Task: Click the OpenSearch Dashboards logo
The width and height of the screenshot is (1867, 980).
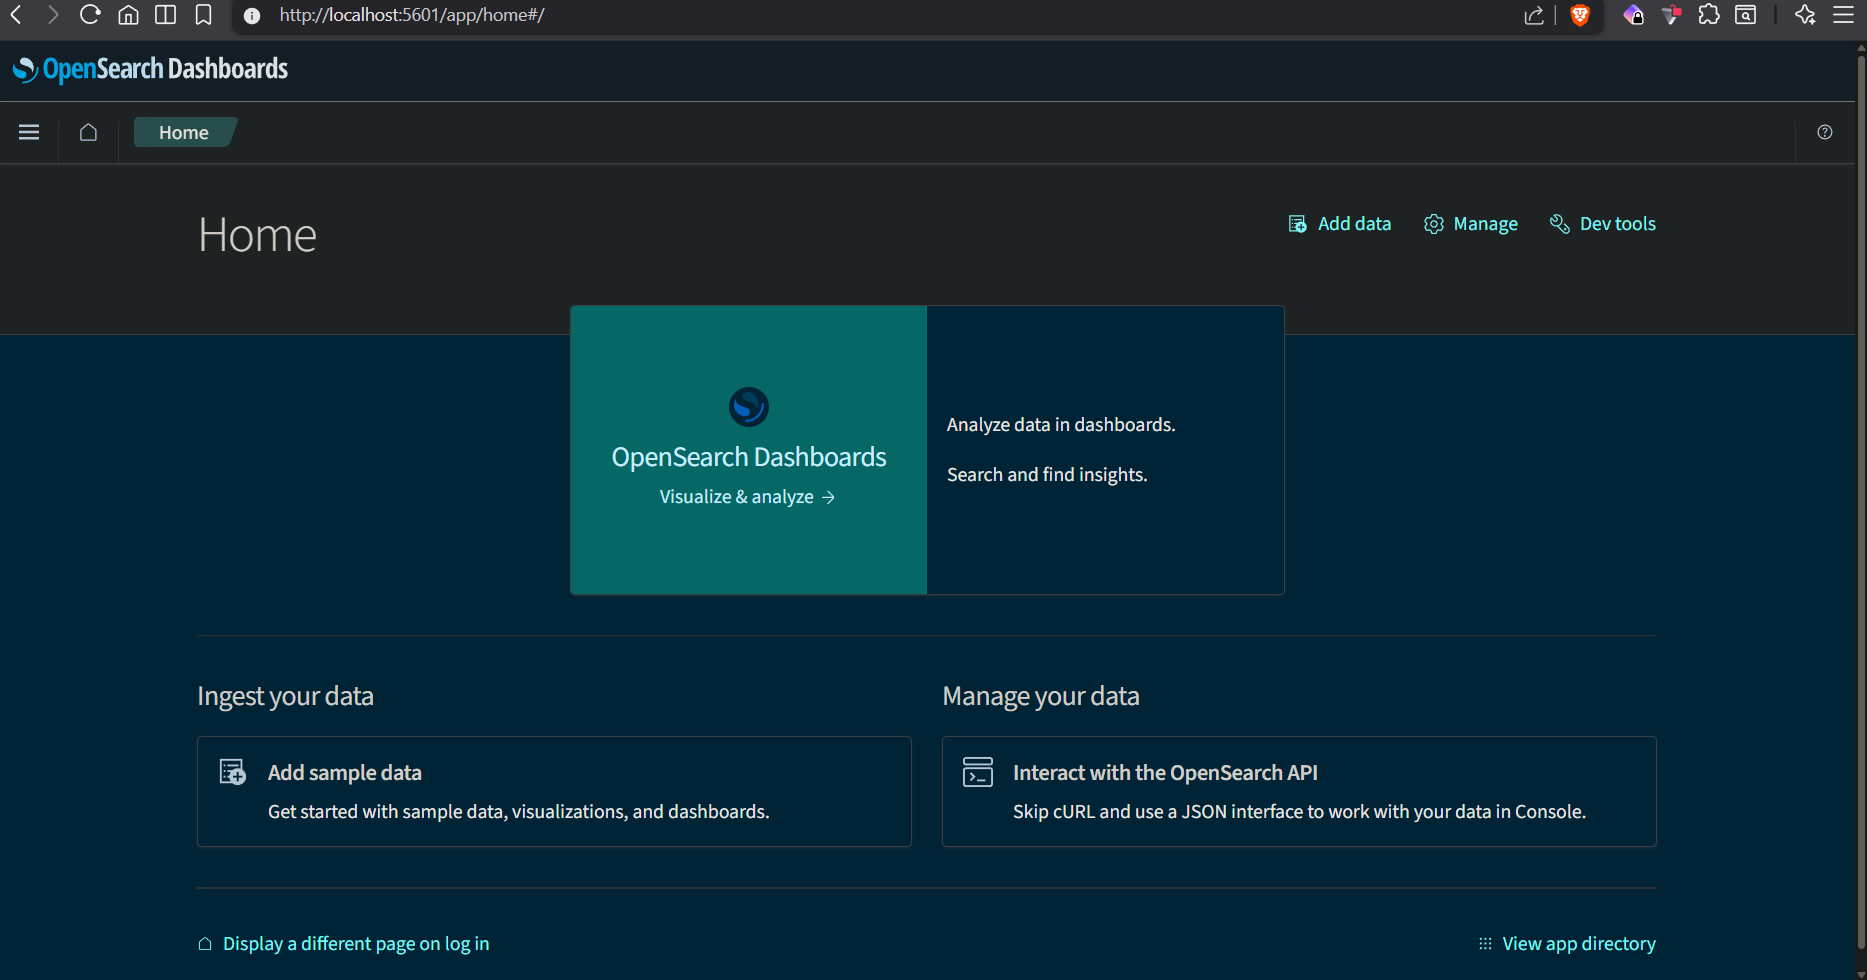Action: click(150, 69)
